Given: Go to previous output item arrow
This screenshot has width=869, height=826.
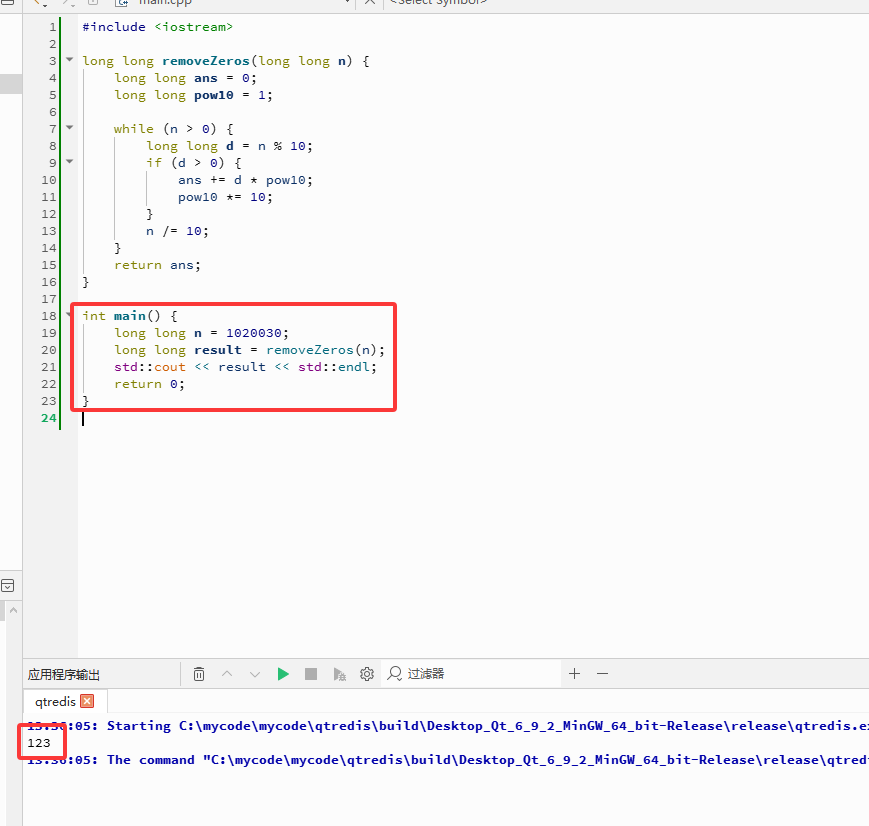Looking at the screenshot, I should pos(227,674).
